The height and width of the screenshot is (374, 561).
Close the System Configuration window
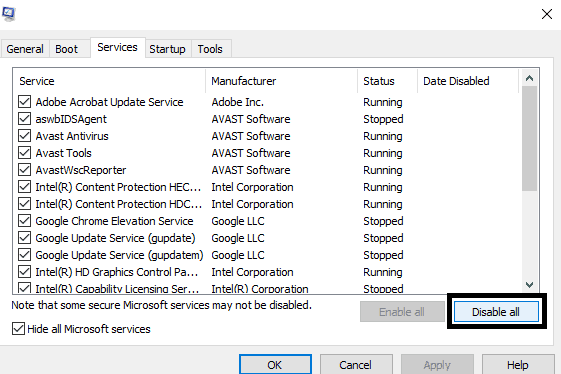point(547,14)
